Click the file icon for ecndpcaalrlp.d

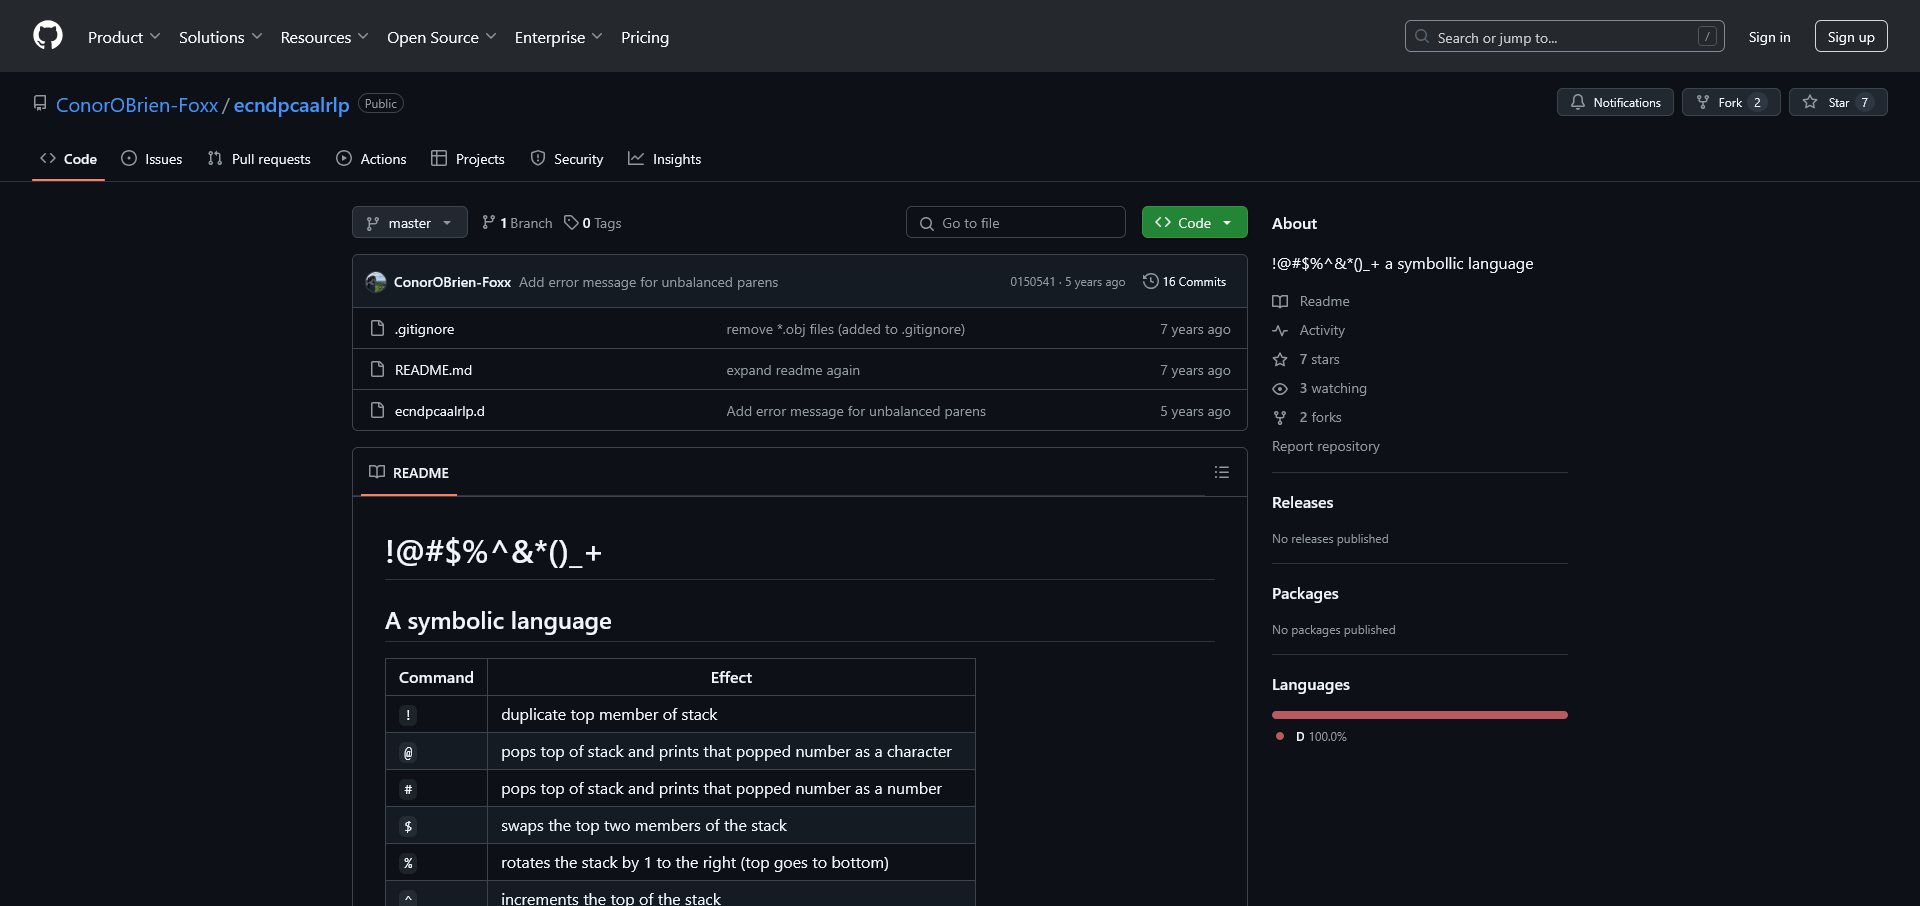tap(377, 410)
